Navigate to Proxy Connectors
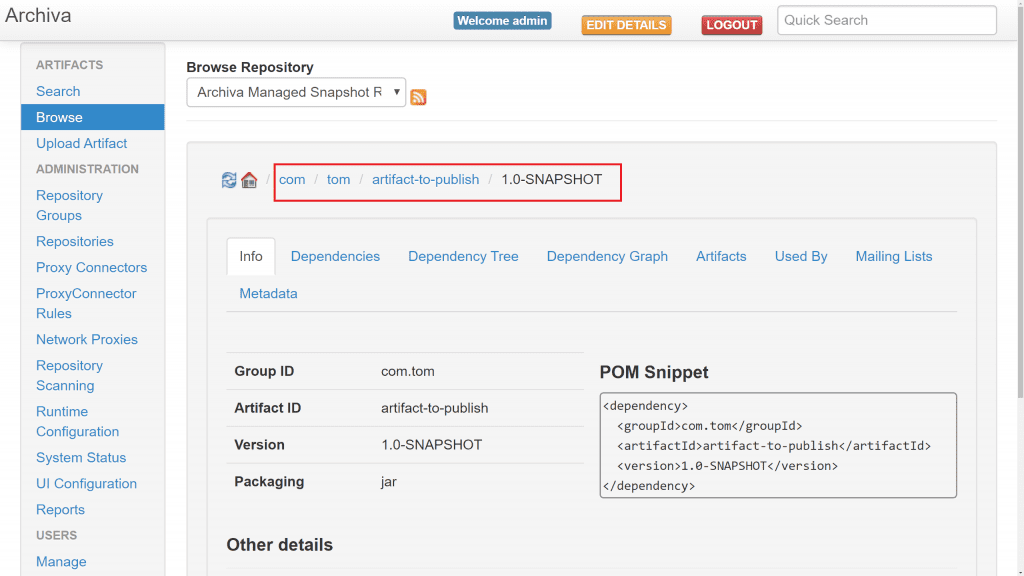 pos(91,267)
